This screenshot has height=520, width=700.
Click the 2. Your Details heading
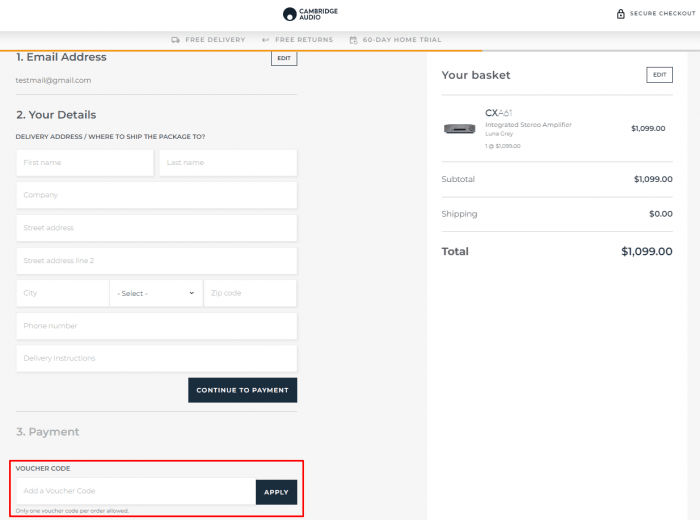point(56,115)
